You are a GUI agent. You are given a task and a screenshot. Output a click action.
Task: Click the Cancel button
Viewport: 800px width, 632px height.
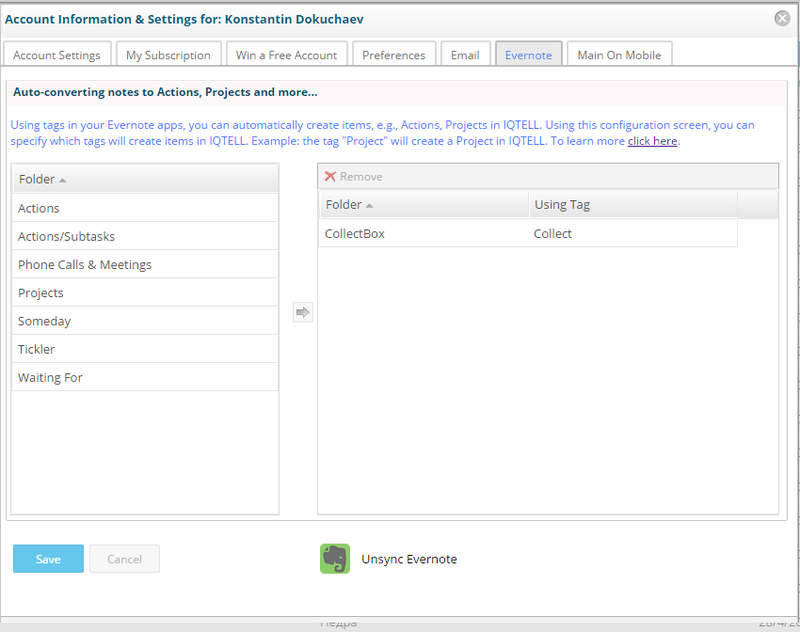pyautogui.click(x=124, y=559)
